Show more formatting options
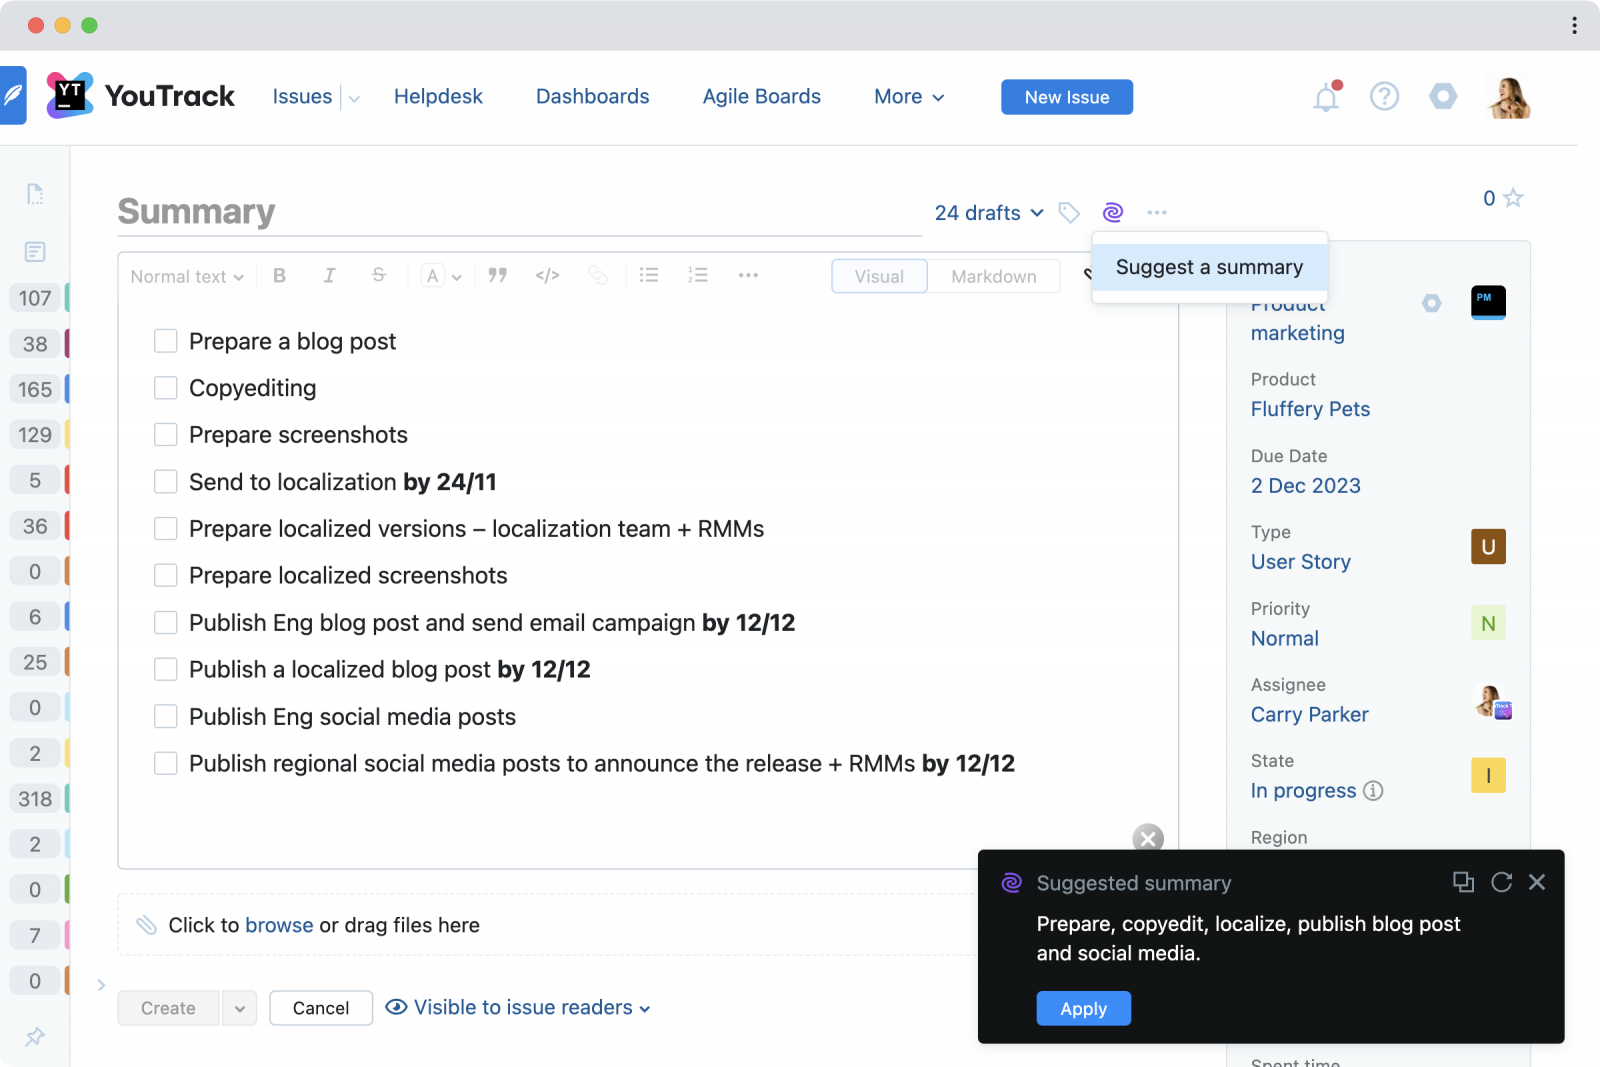 point(748,275)
